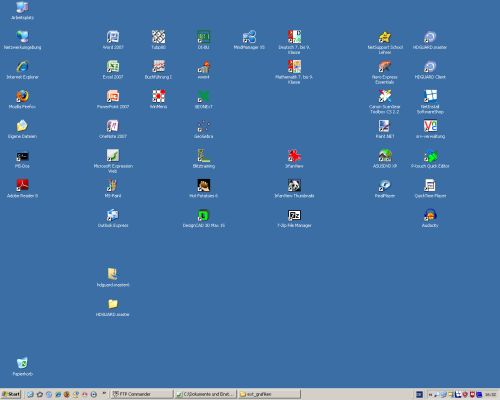Screen dimensions: 500x400
Task: Select the green GEONExT icon
Action: click(x=204, y=96)
